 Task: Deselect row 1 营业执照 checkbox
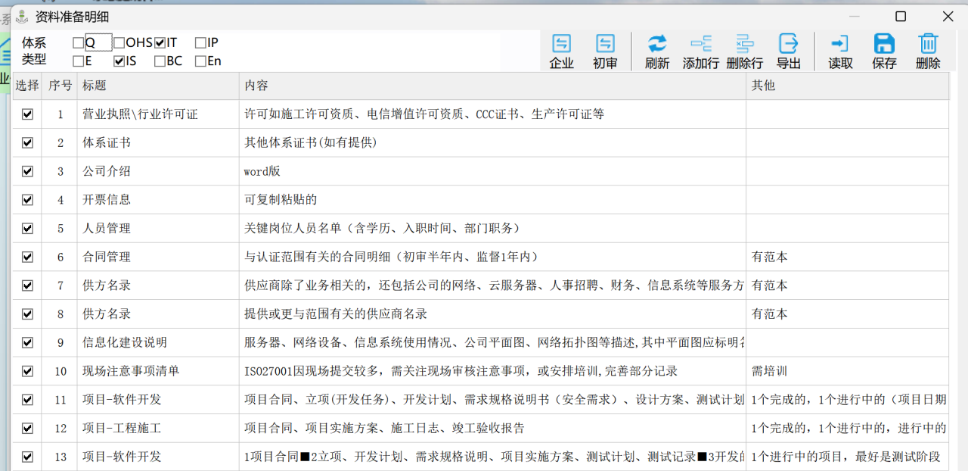click(x=27, y=114)
